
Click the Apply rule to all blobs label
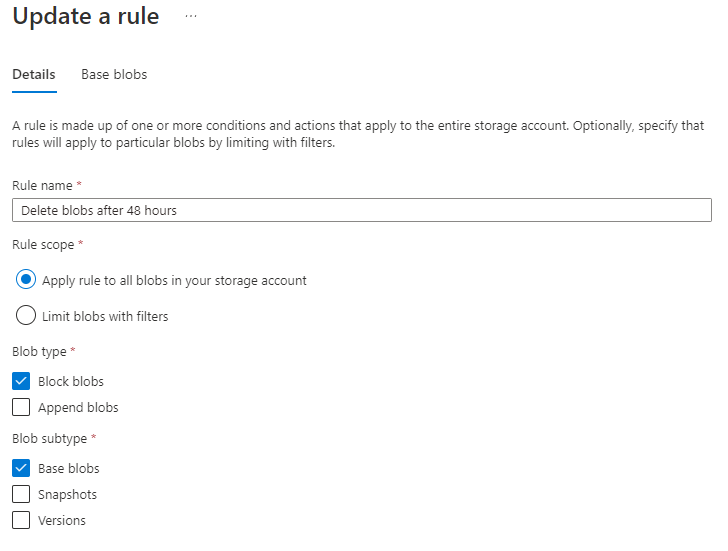[x=175, y=281]
